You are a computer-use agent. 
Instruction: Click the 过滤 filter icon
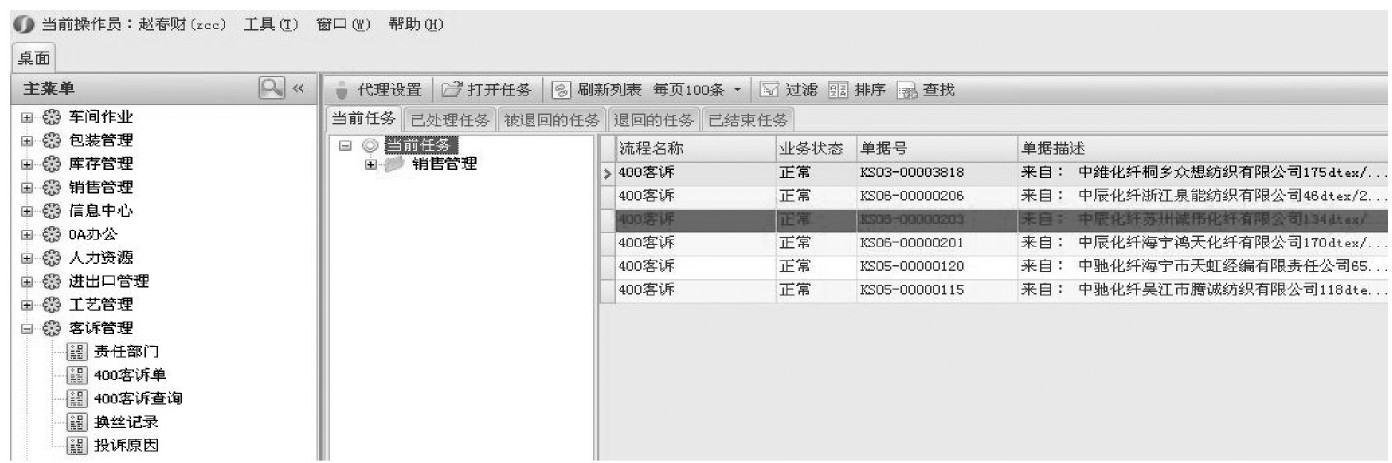(x=768, y=90)
